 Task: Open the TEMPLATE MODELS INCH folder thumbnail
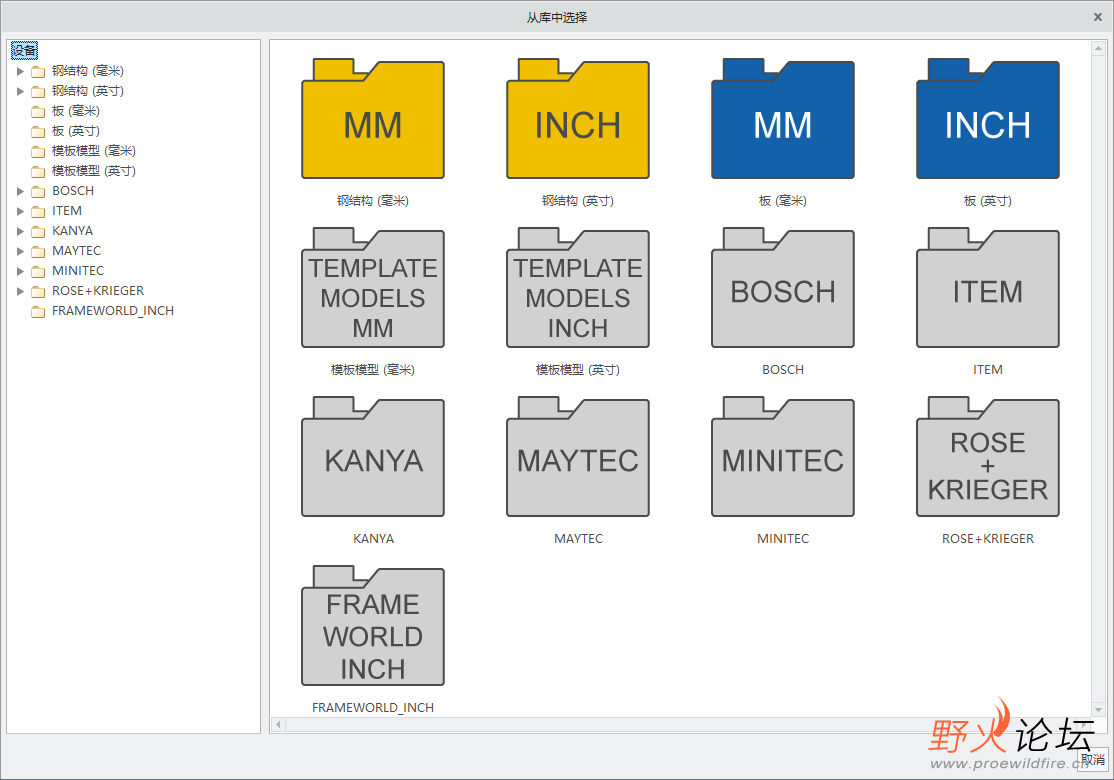[578, 288]
